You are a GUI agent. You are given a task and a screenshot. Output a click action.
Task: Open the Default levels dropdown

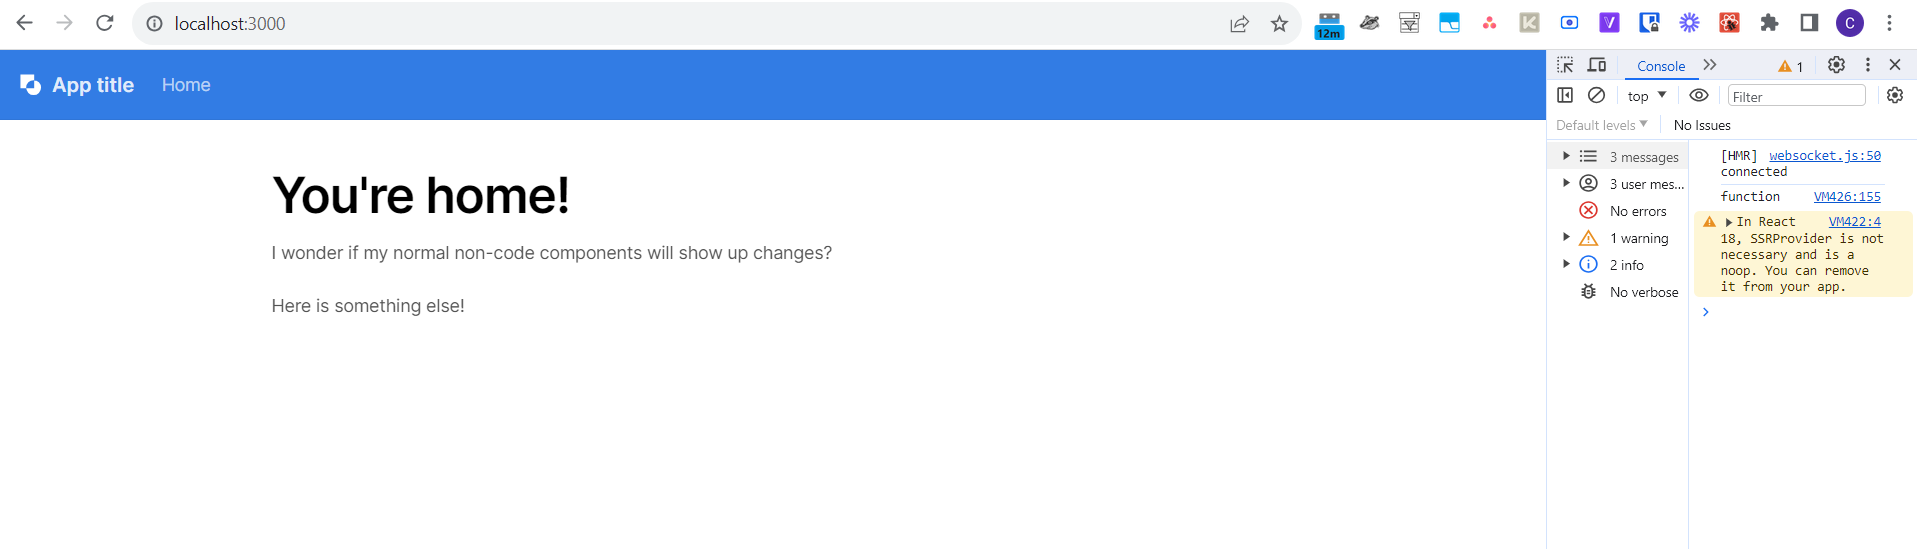[x=1602, y=125]
